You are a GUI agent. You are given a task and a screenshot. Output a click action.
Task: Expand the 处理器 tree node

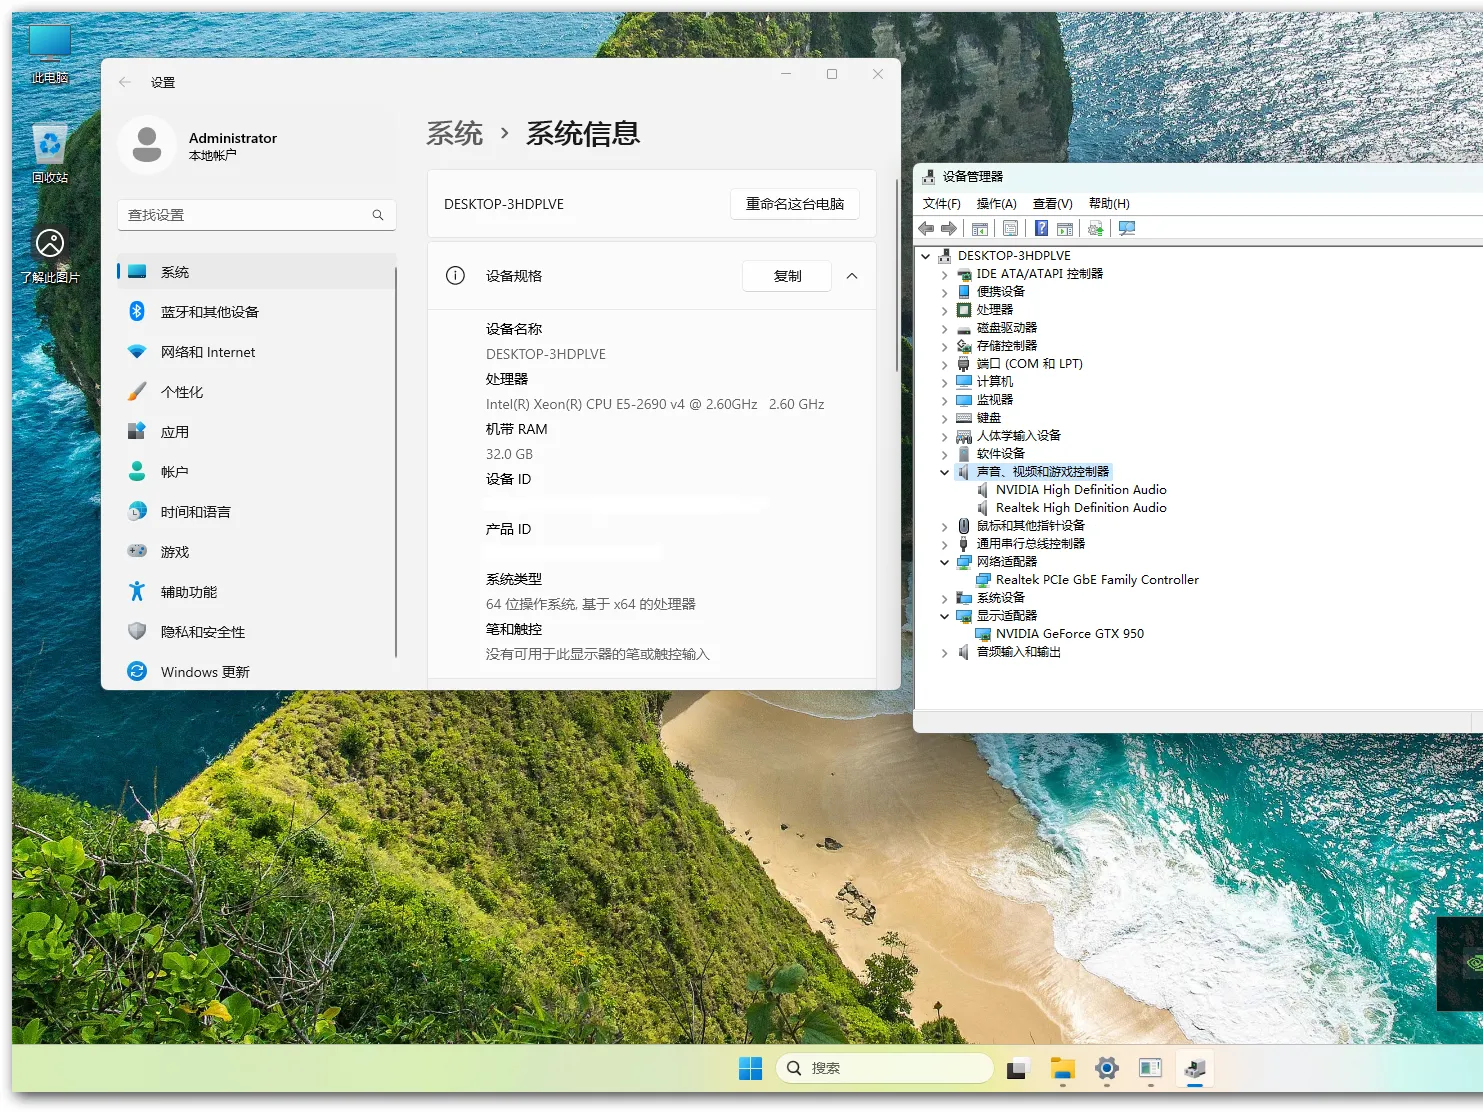tap(944, 309)
